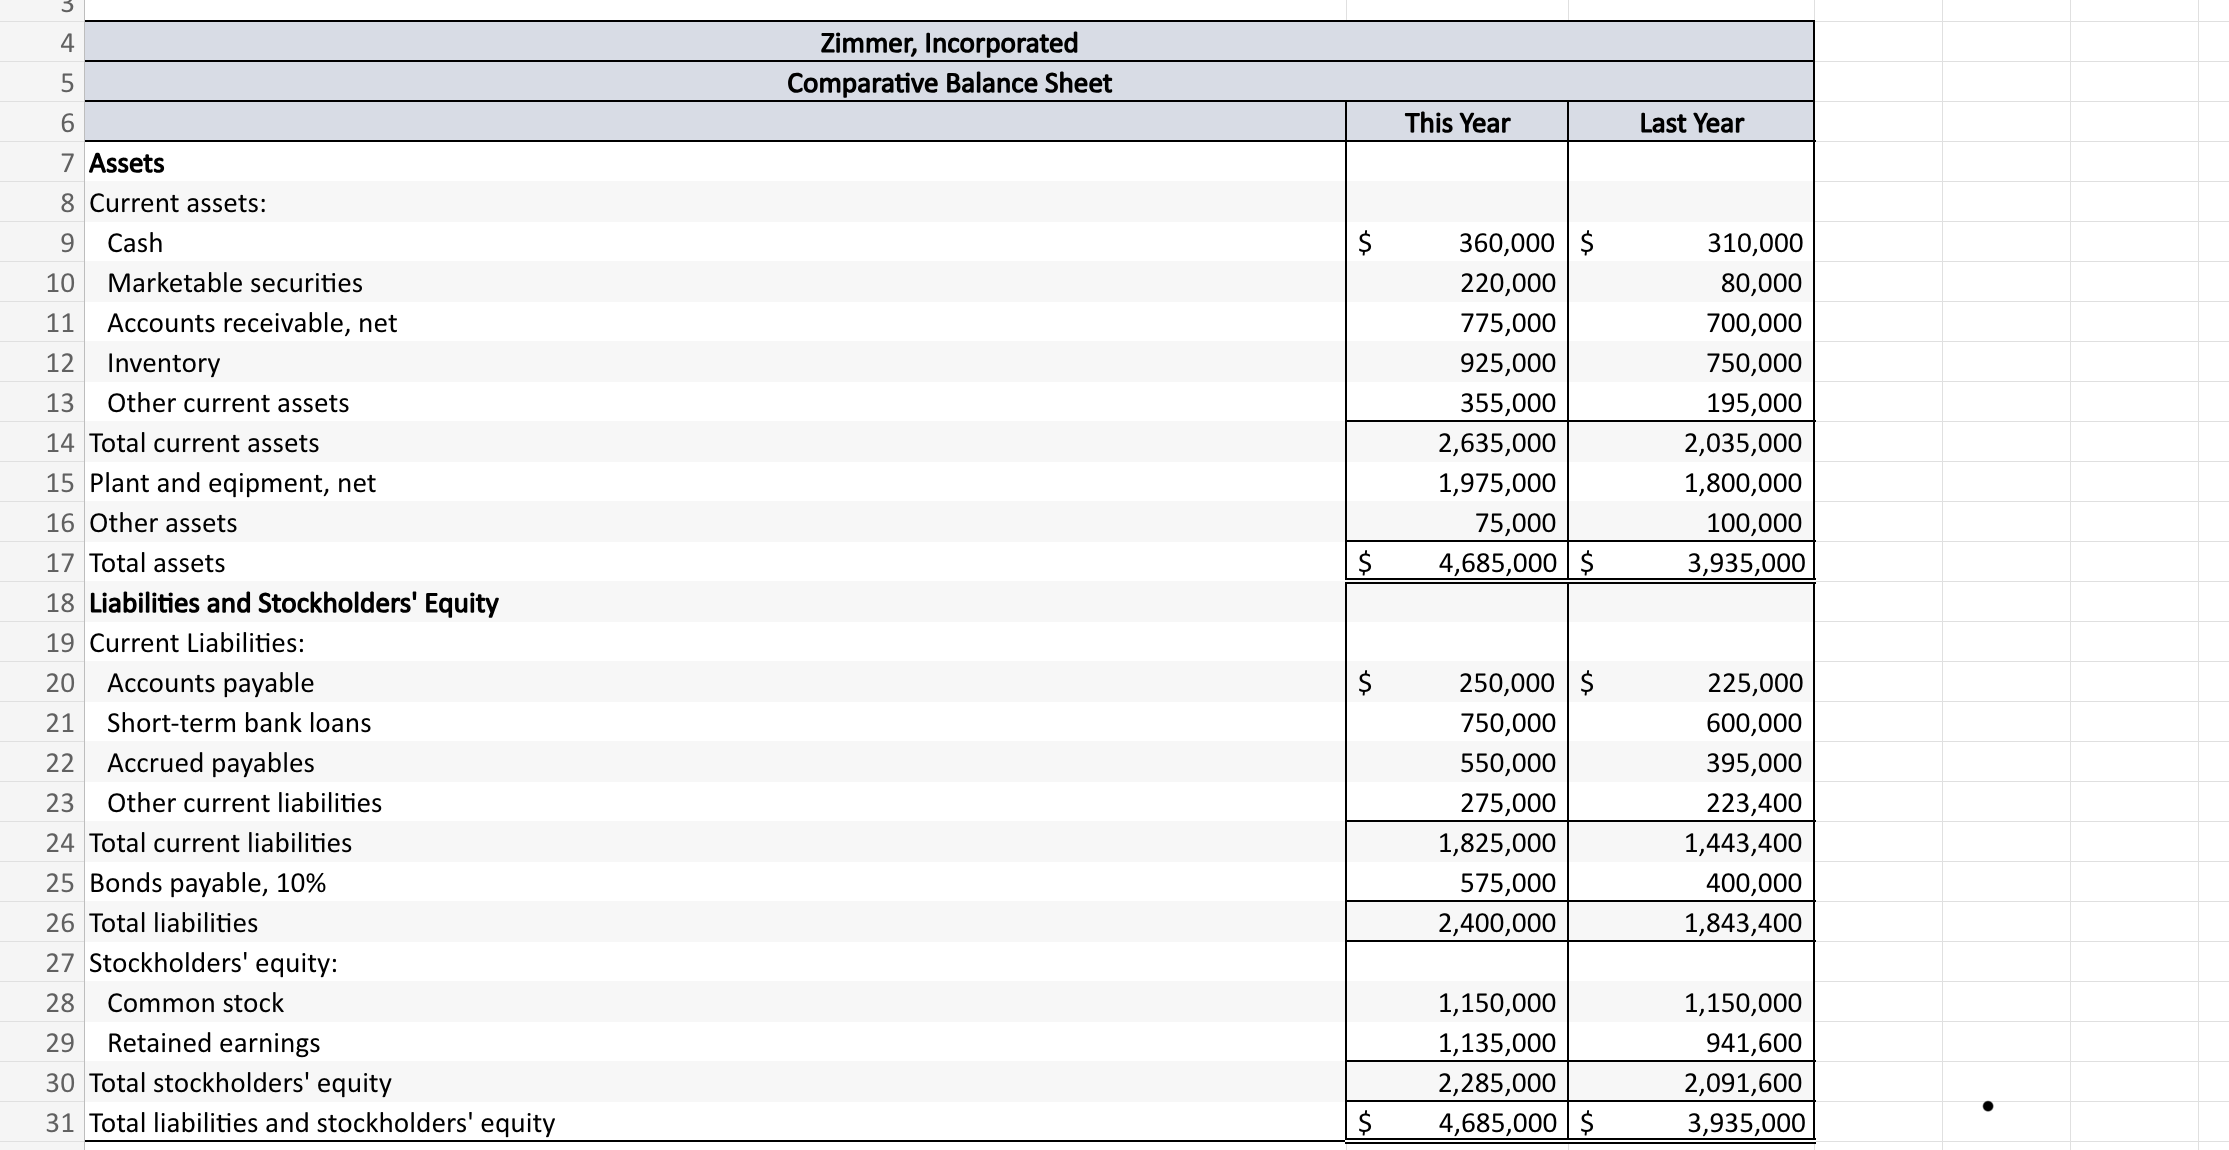Select the Zimmer, Incorporated title cell

[948, 43]
